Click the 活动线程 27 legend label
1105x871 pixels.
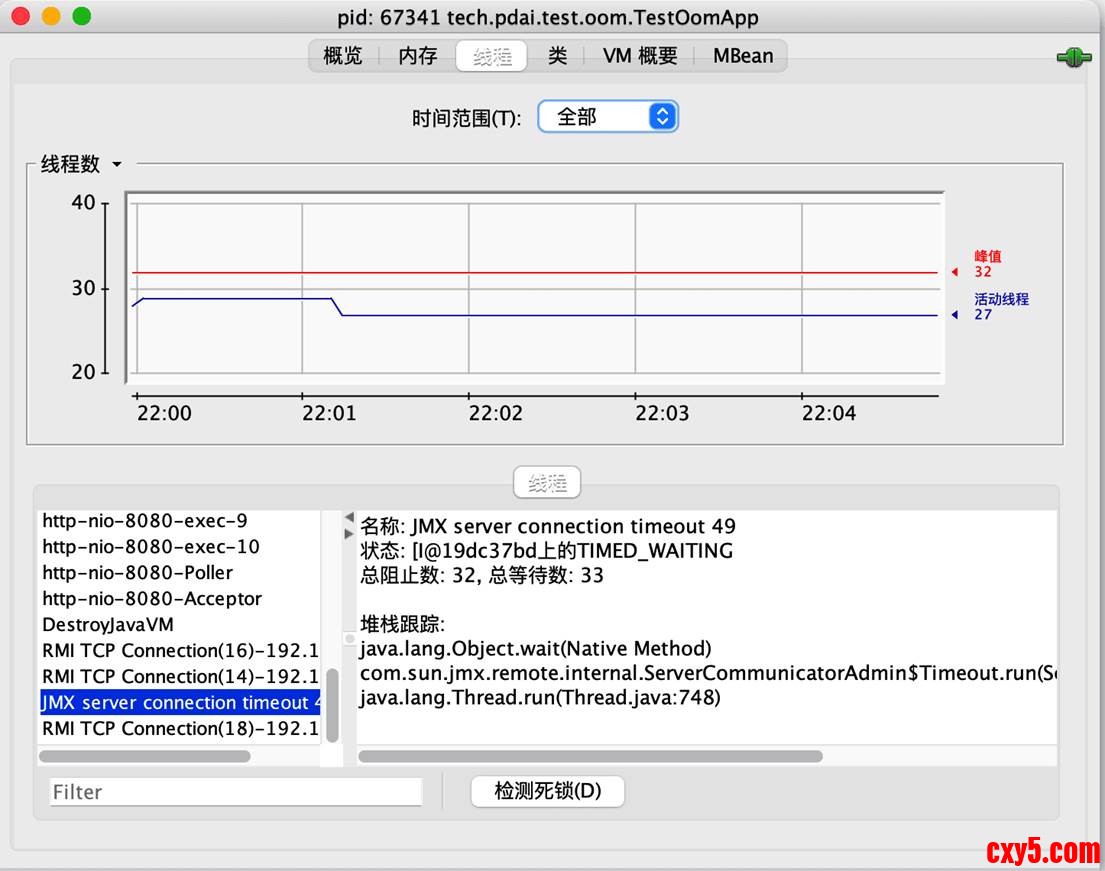pos(1001,307)
